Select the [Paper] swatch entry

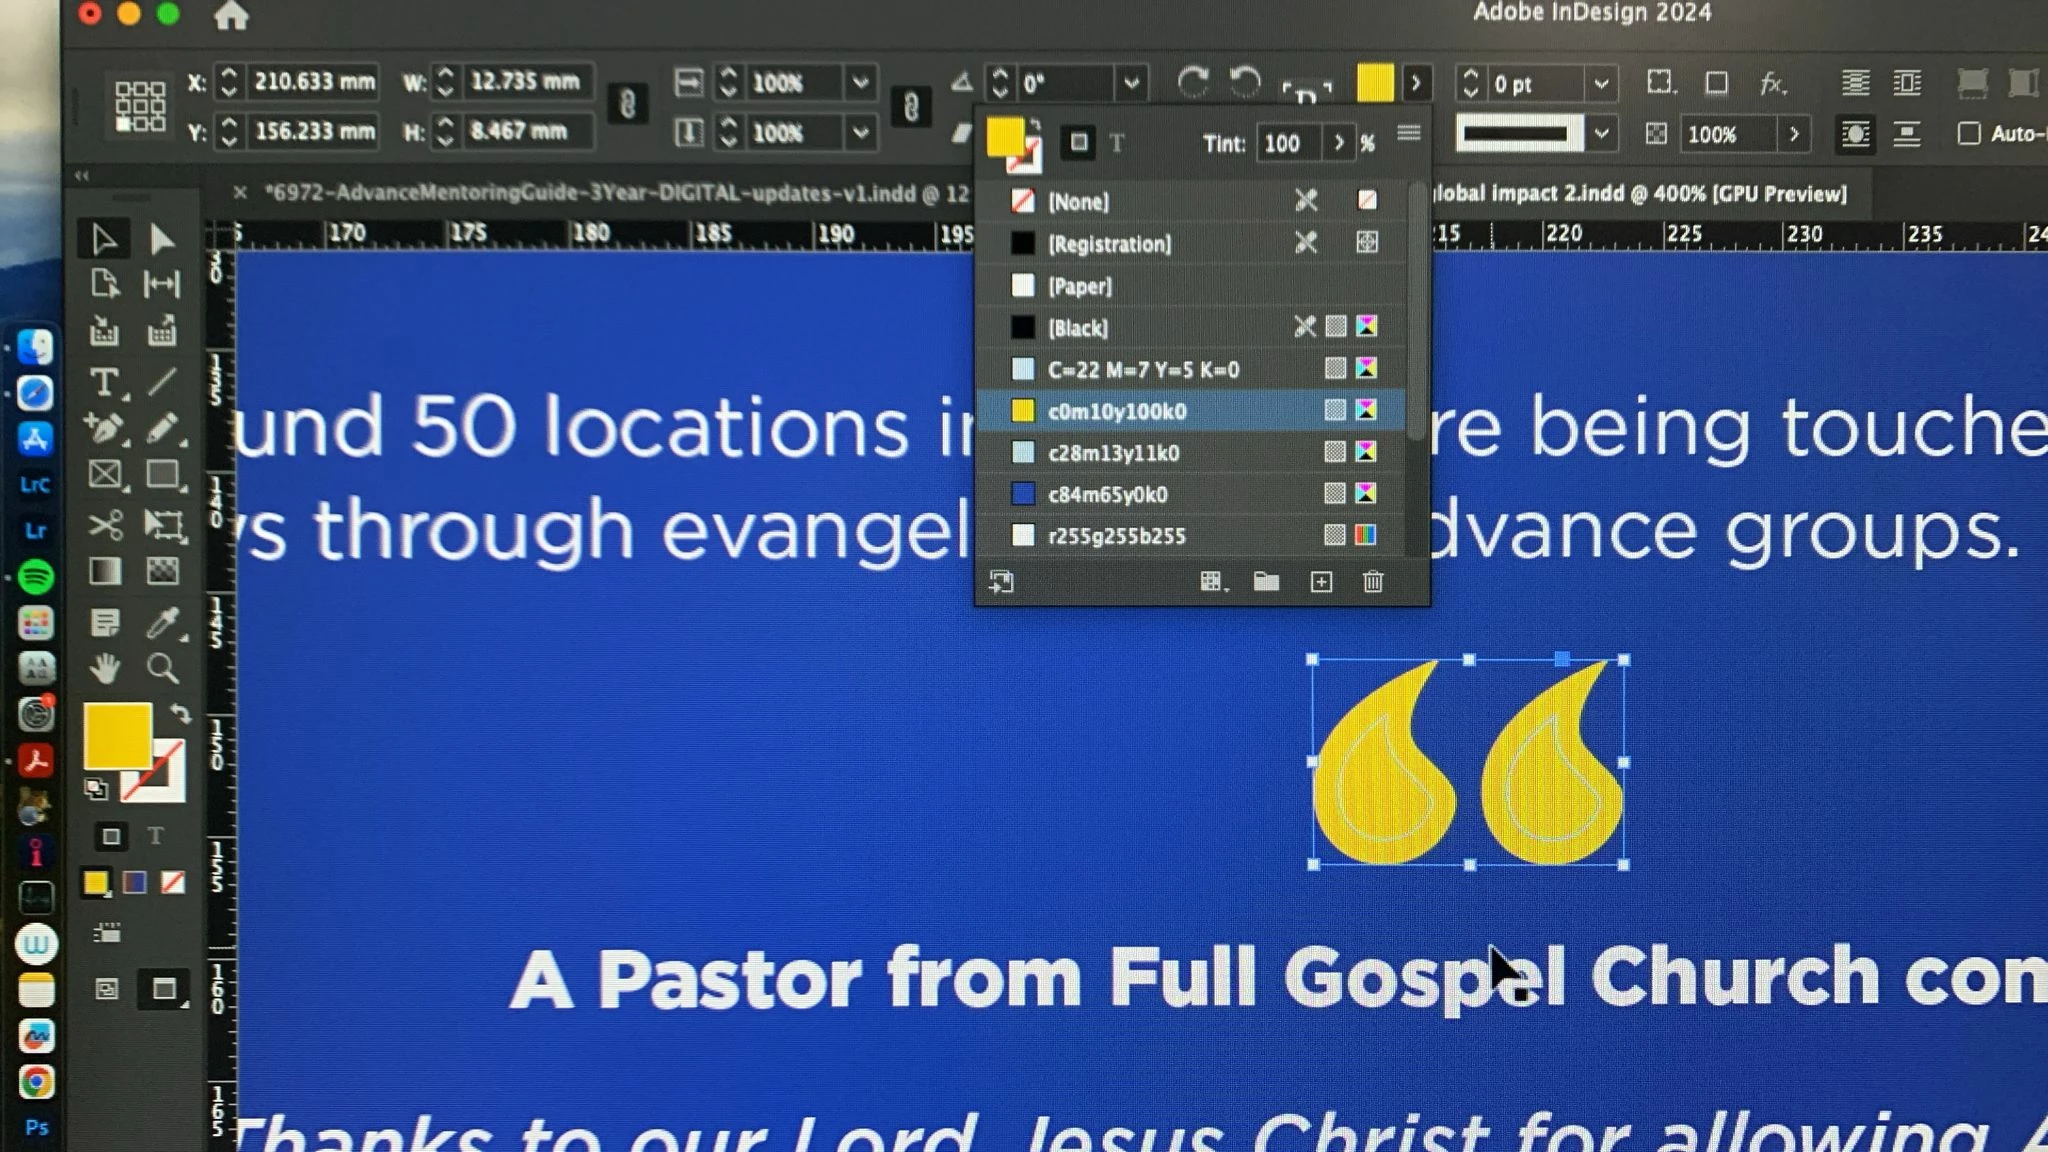tap(1080, 286)
